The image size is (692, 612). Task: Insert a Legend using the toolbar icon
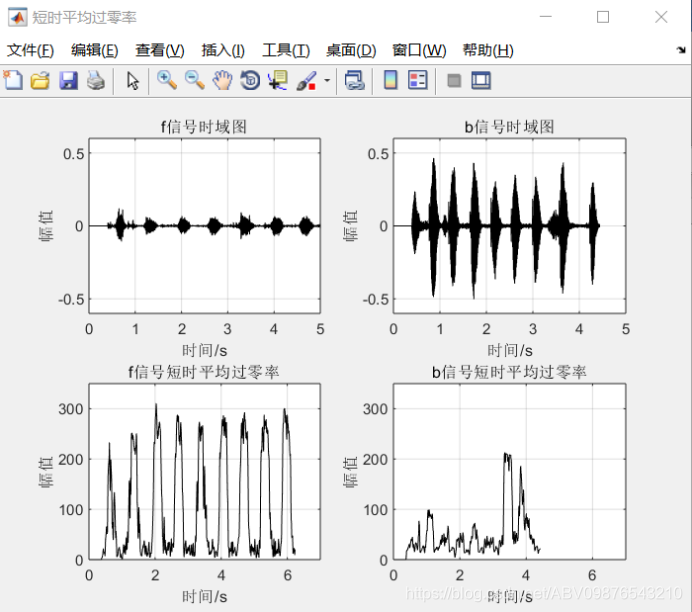coord(417,81)
